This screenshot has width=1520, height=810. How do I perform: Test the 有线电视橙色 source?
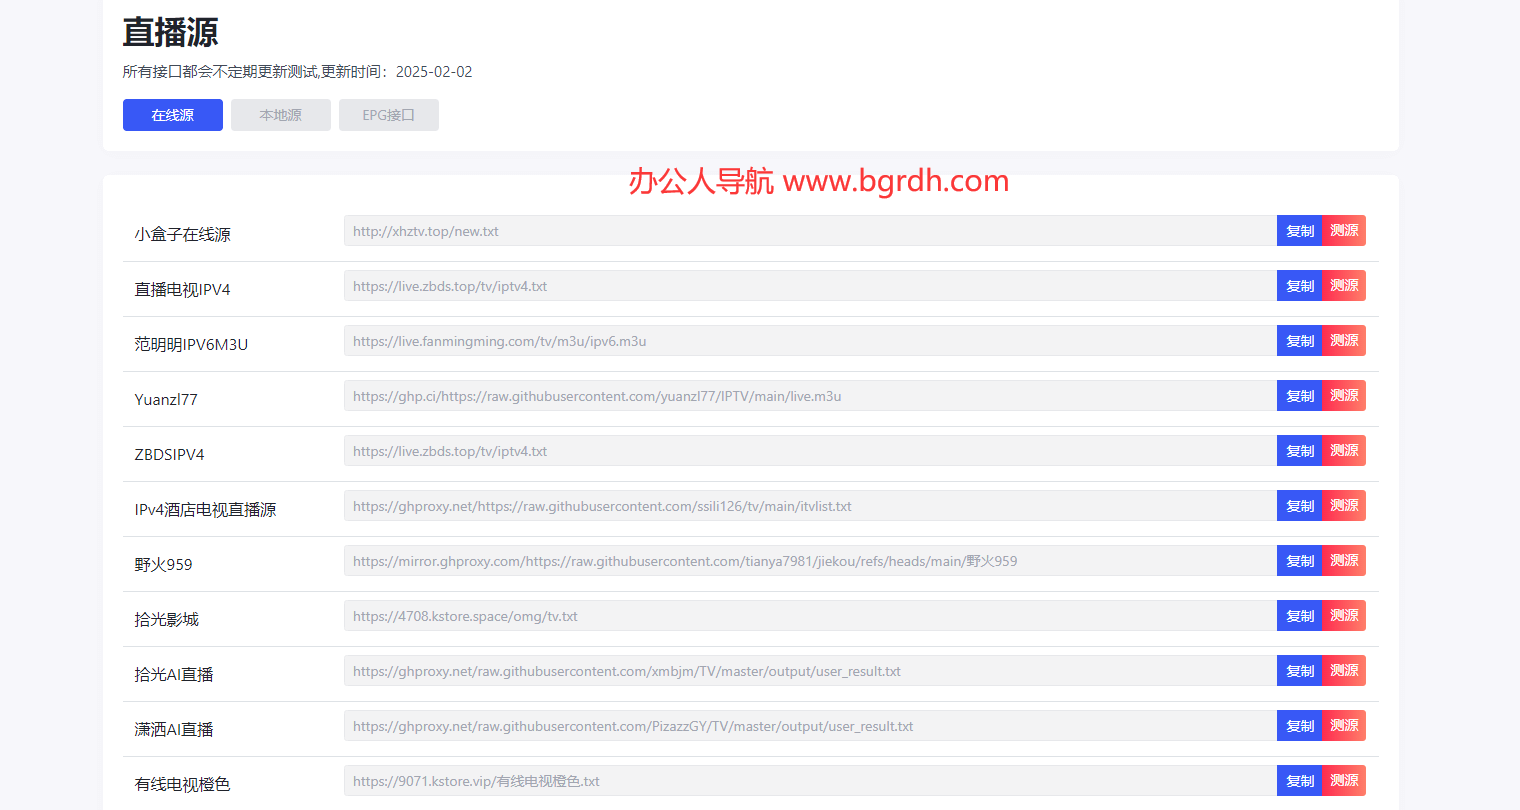pyautogui.click(x=1343, y=781)
